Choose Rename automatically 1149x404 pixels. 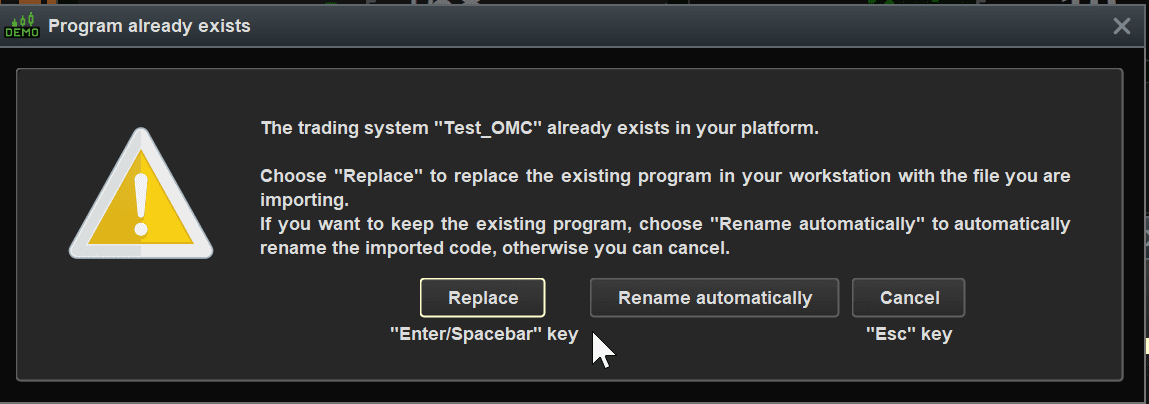pos(714,298)
